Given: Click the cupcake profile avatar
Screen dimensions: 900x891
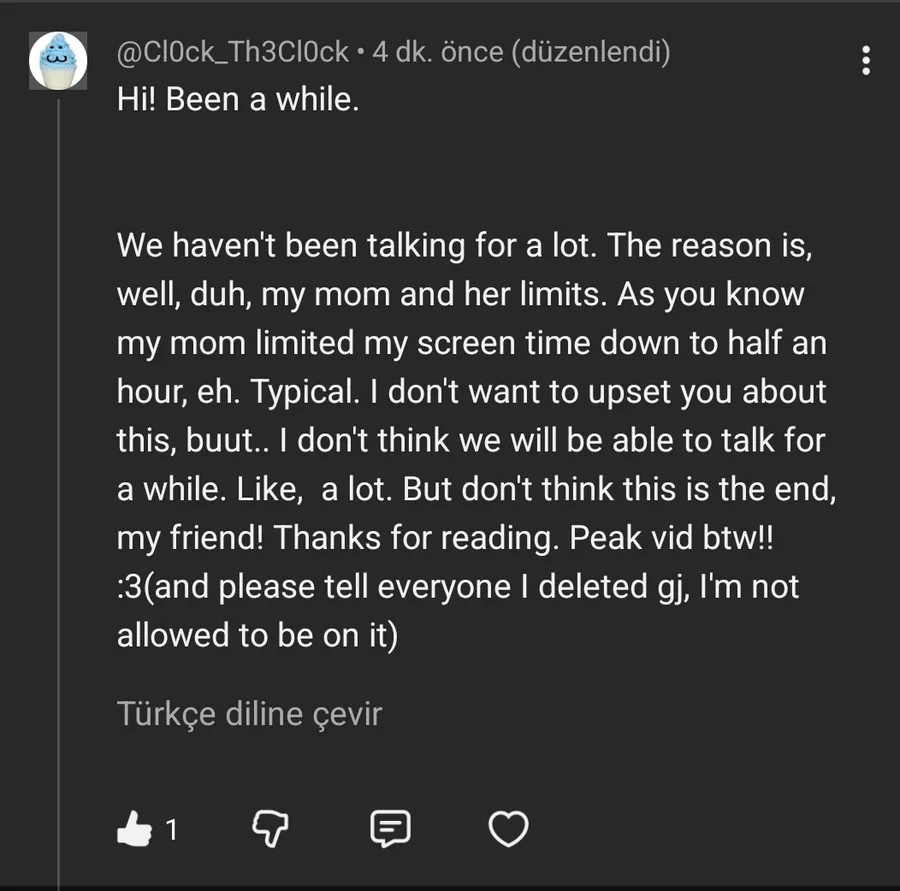Looking at the screenshot, I should coord(58,60).
